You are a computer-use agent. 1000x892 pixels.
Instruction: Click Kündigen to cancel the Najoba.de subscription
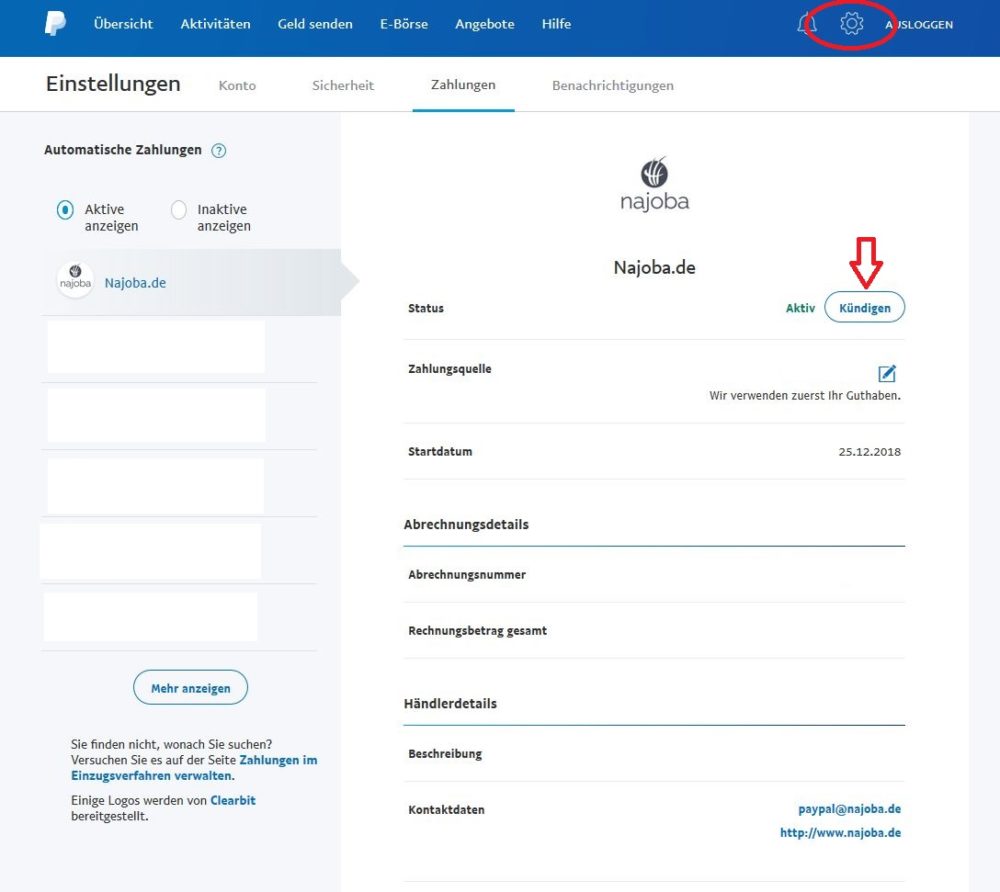pyautogui.click(x=864, y=307)
